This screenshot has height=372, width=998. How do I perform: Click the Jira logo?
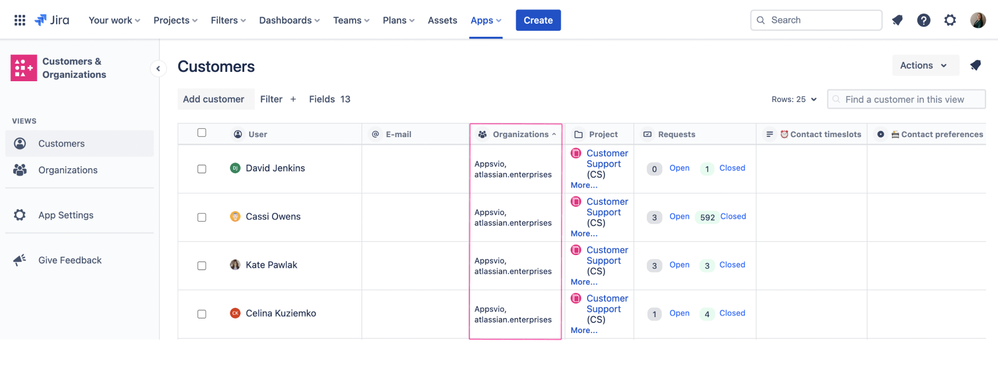point(52,20)
